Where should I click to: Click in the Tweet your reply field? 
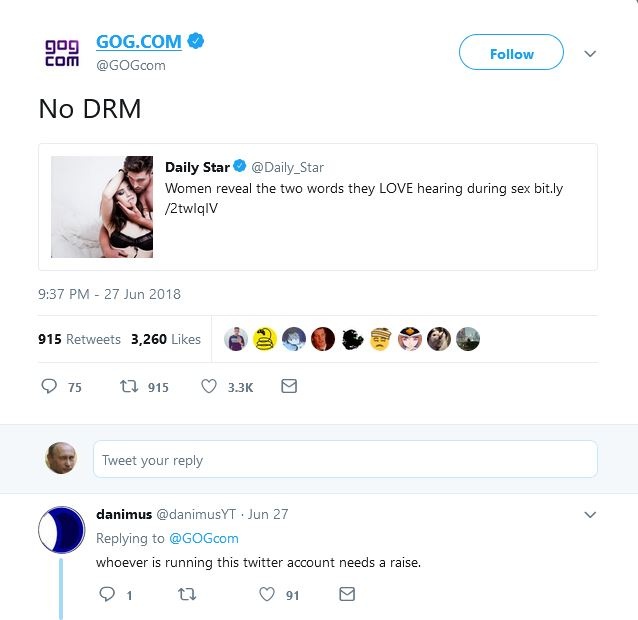[x=345, y=460]
